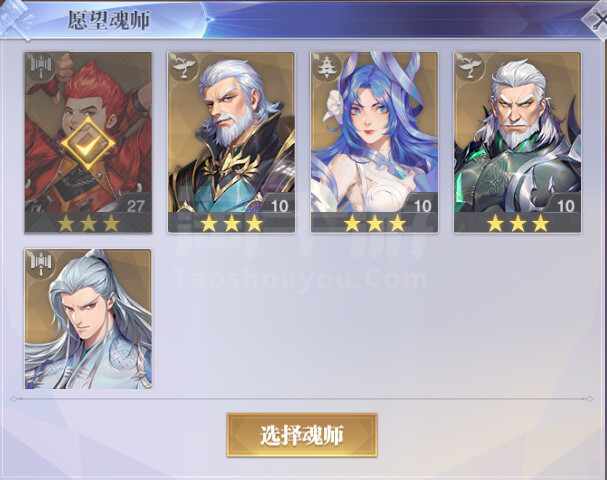Viewport: 607px width, 480px height.
Task: Click level 10 badge on blue-haired woman card
Action: point(422,205)
